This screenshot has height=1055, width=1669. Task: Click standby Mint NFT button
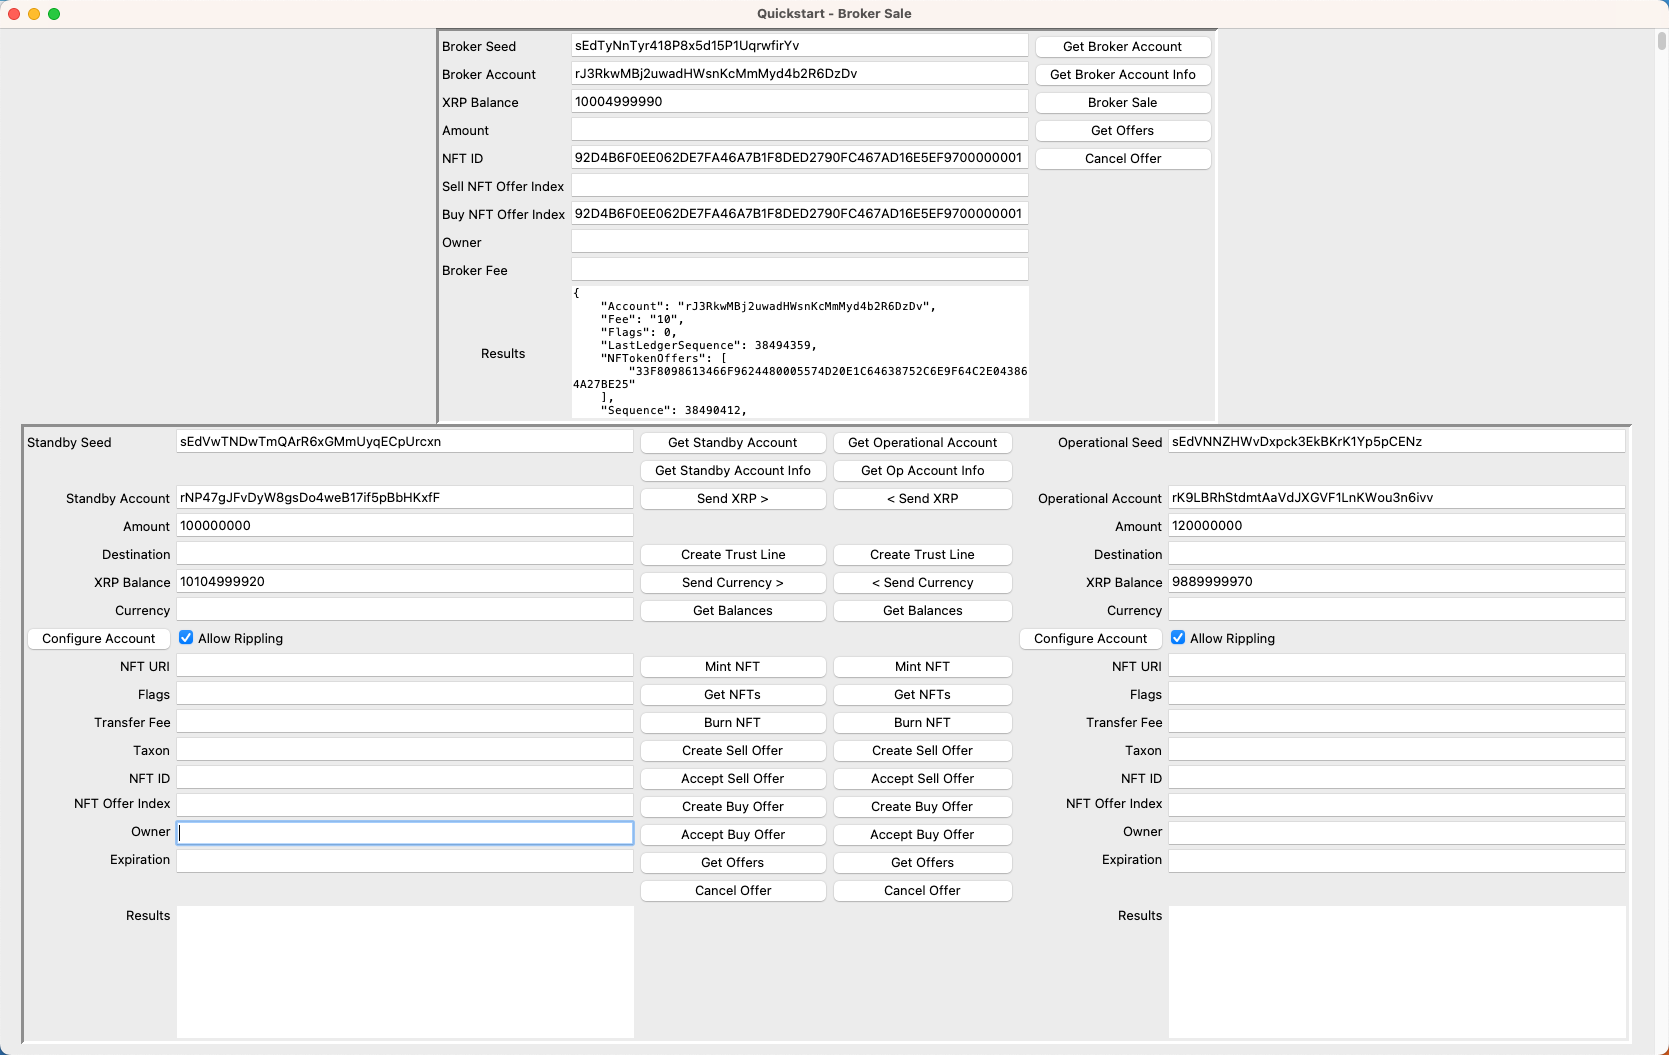tap(732, 667)
